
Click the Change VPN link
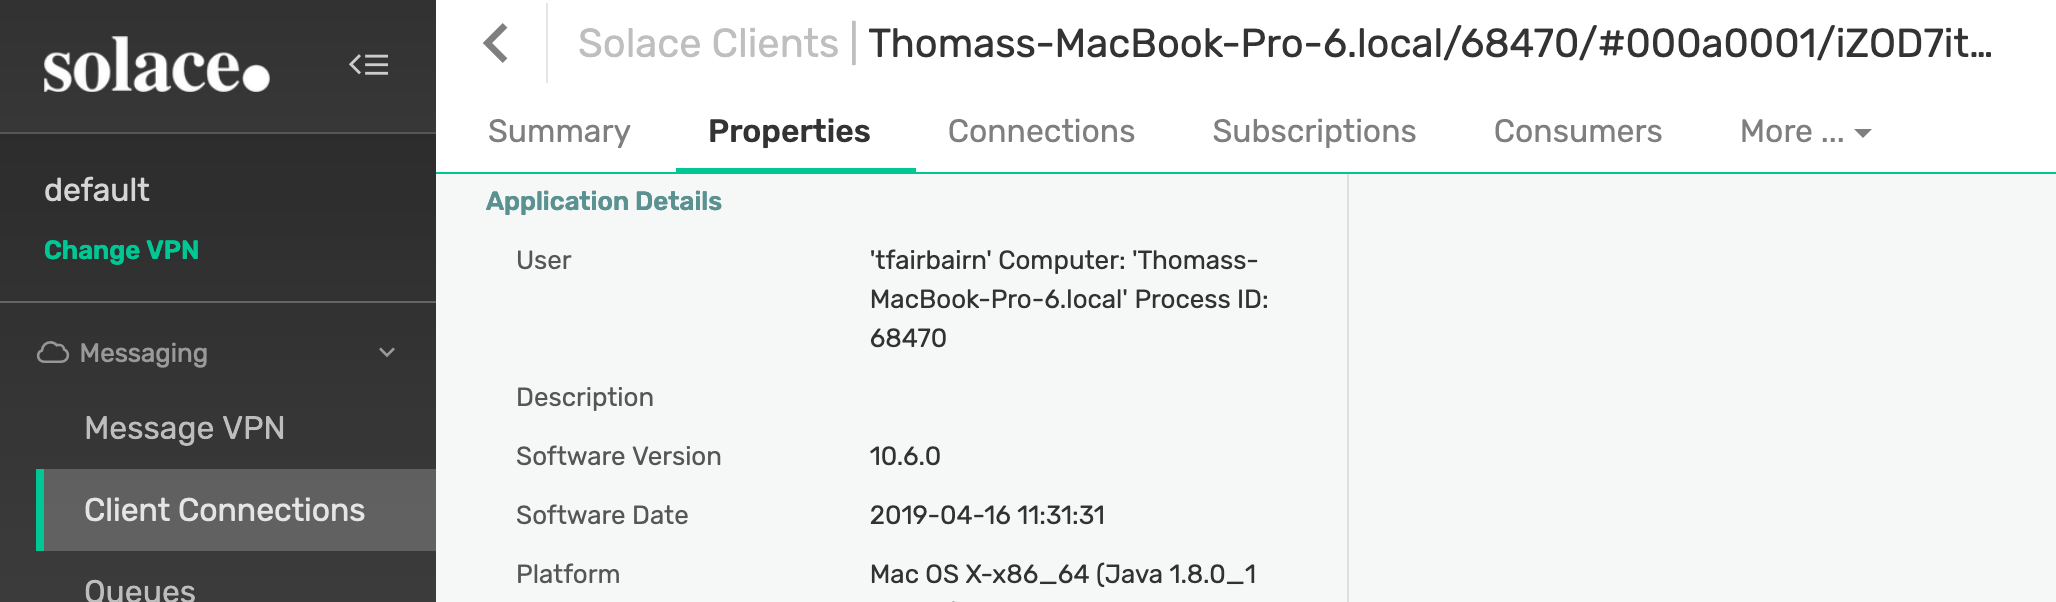[x=121, y=250]
